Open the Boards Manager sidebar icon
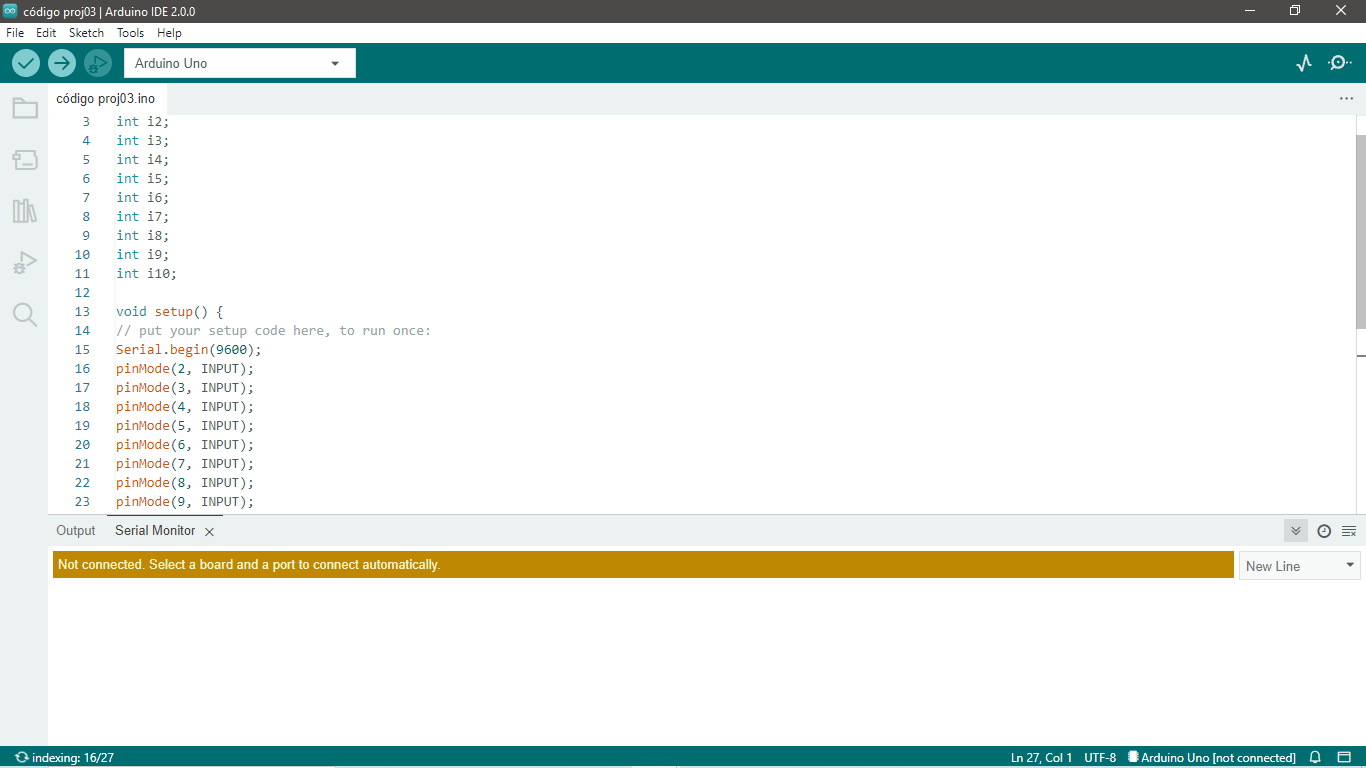 (x=25, y=160)
